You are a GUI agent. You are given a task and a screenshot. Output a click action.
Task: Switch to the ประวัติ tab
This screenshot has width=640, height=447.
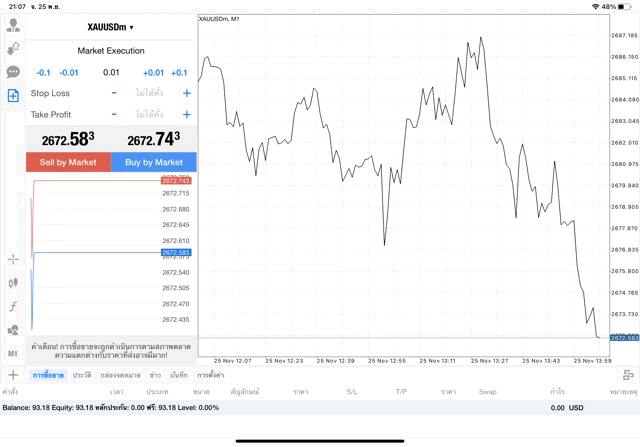(82, 375)
